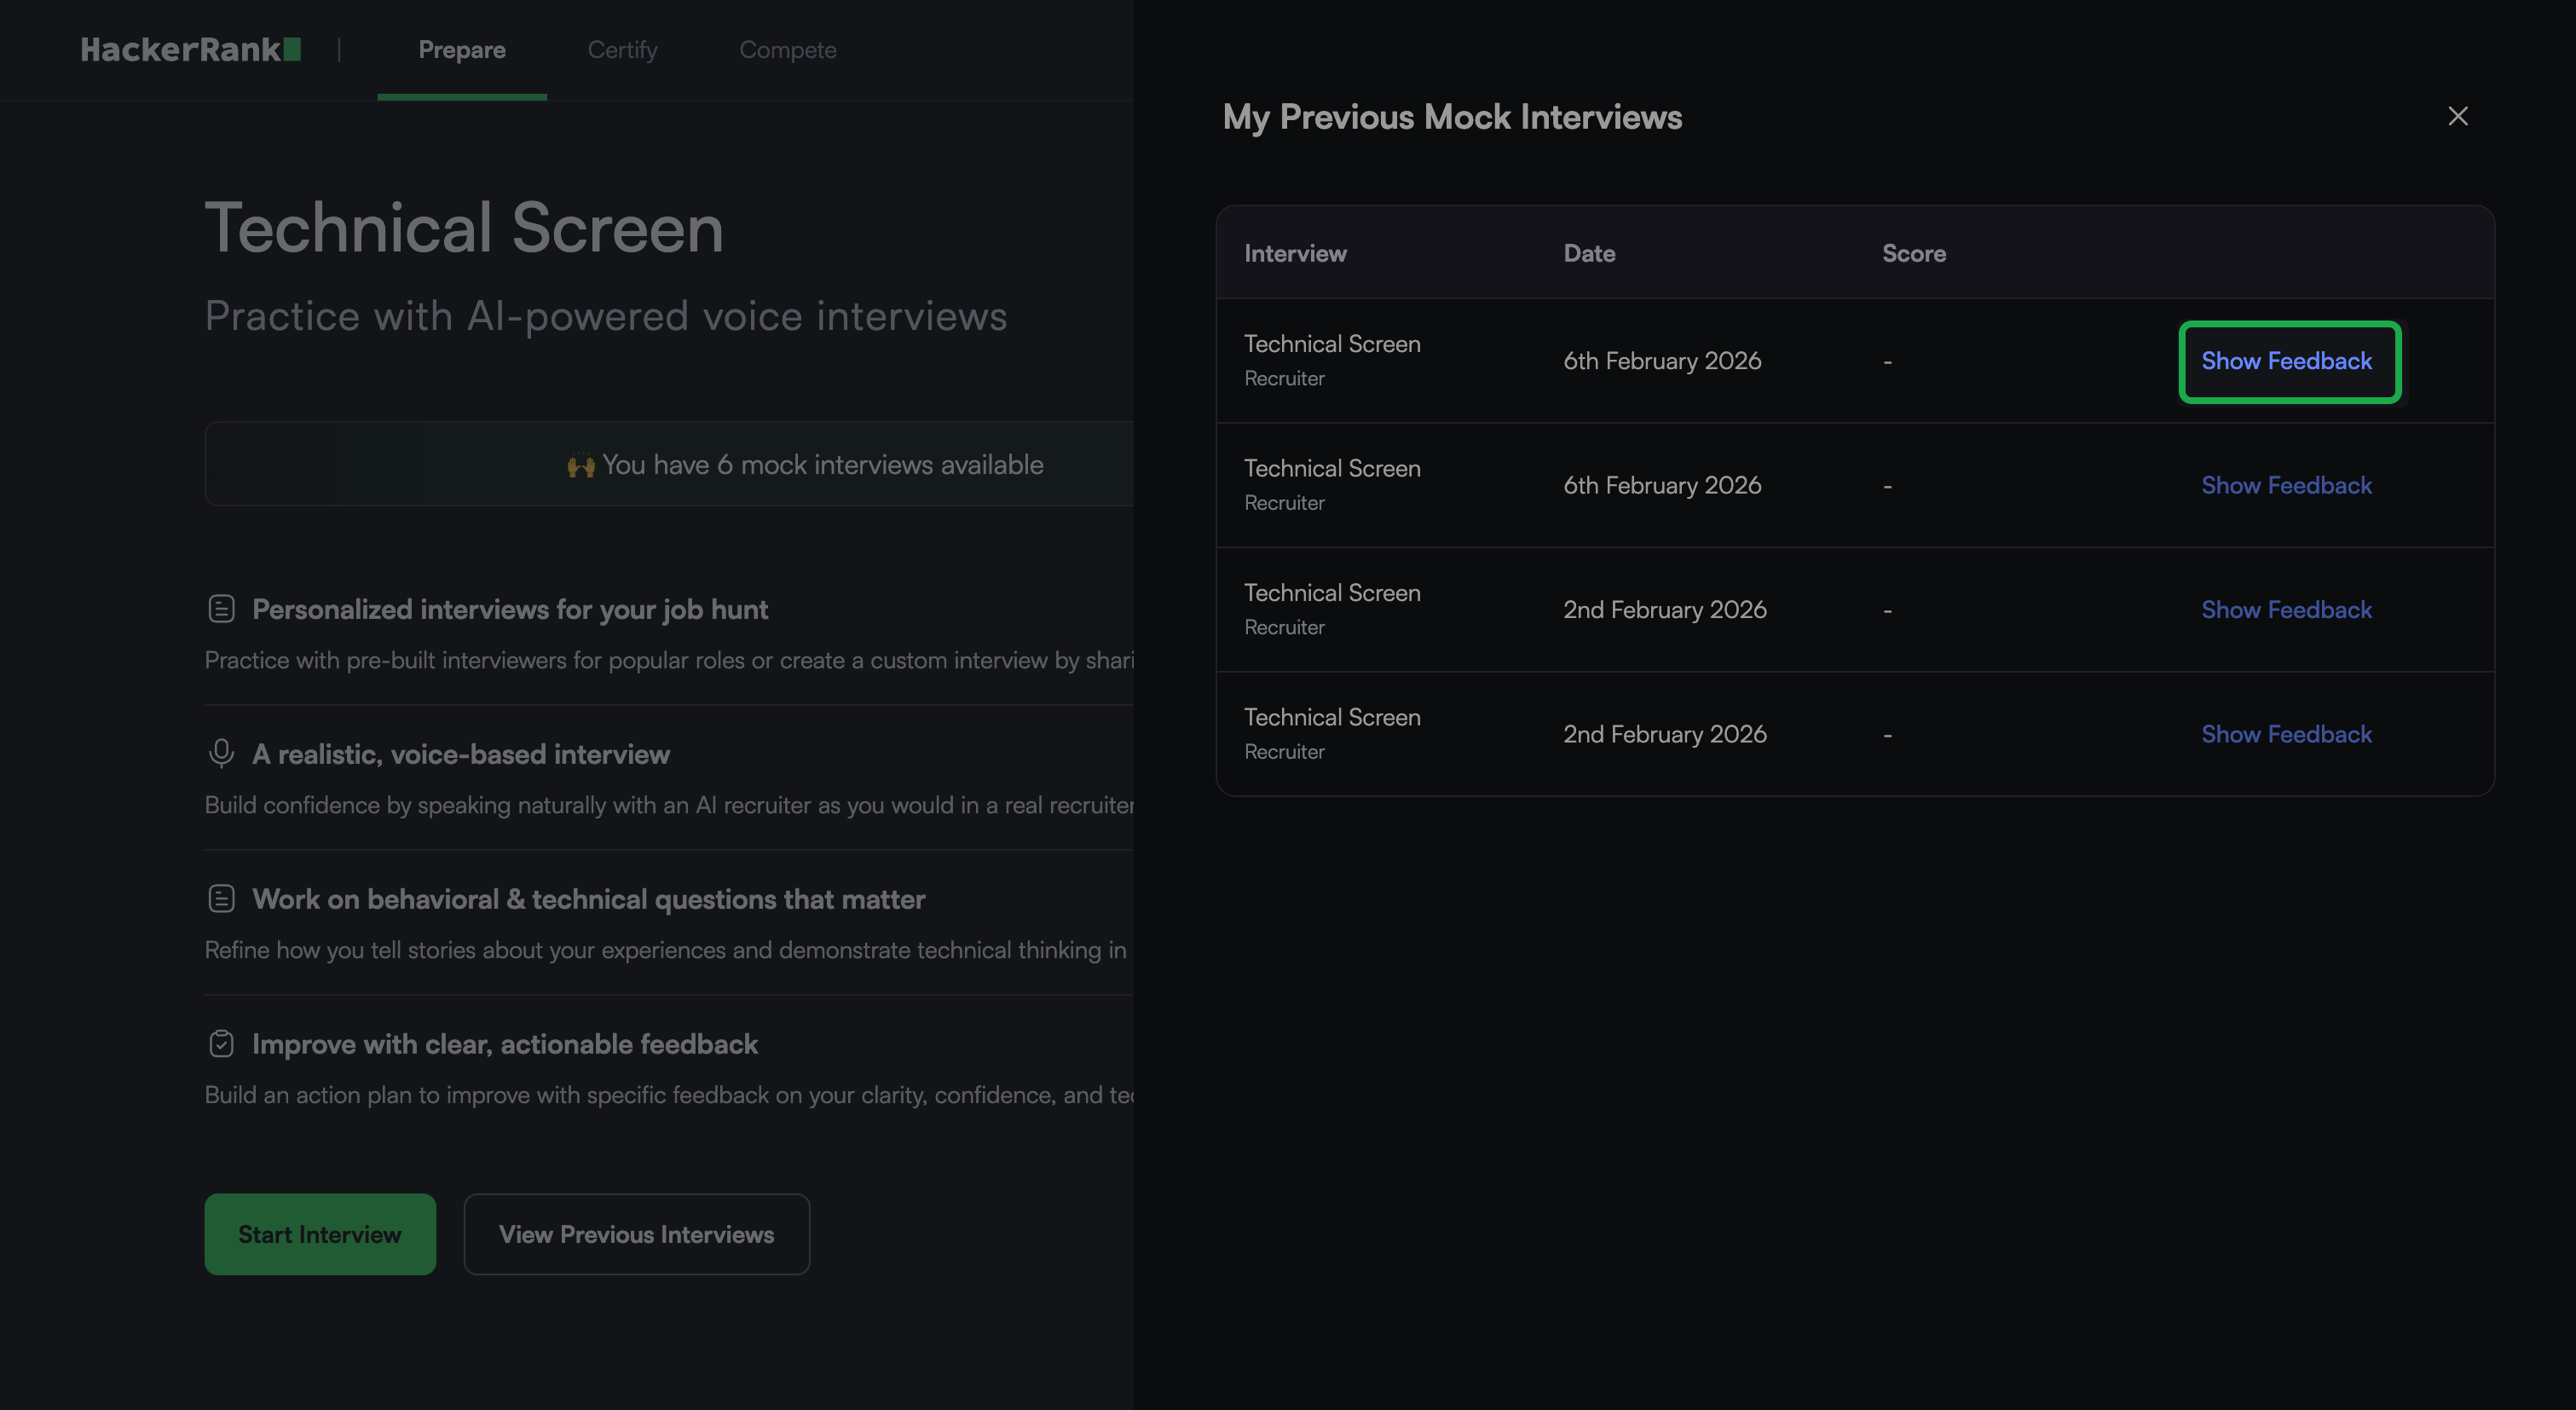Open the Prepare tab
2576x1410 pixels.
click(x=461, y=49)
